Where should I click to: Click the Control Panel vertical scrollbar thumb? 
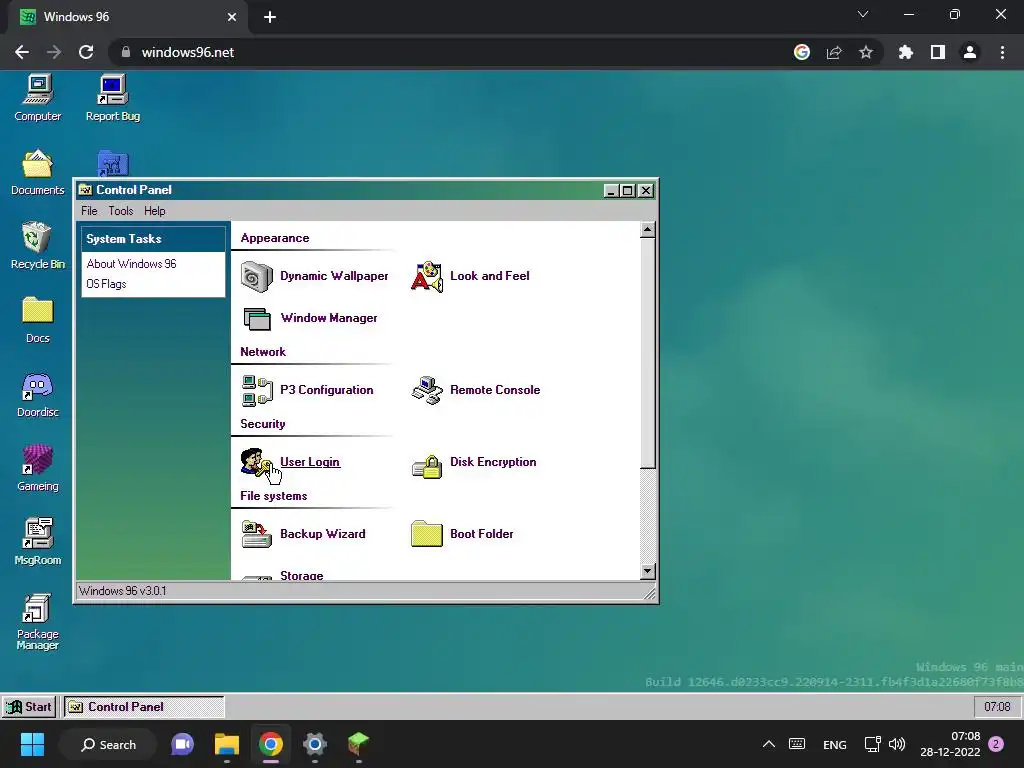(647, 353)
